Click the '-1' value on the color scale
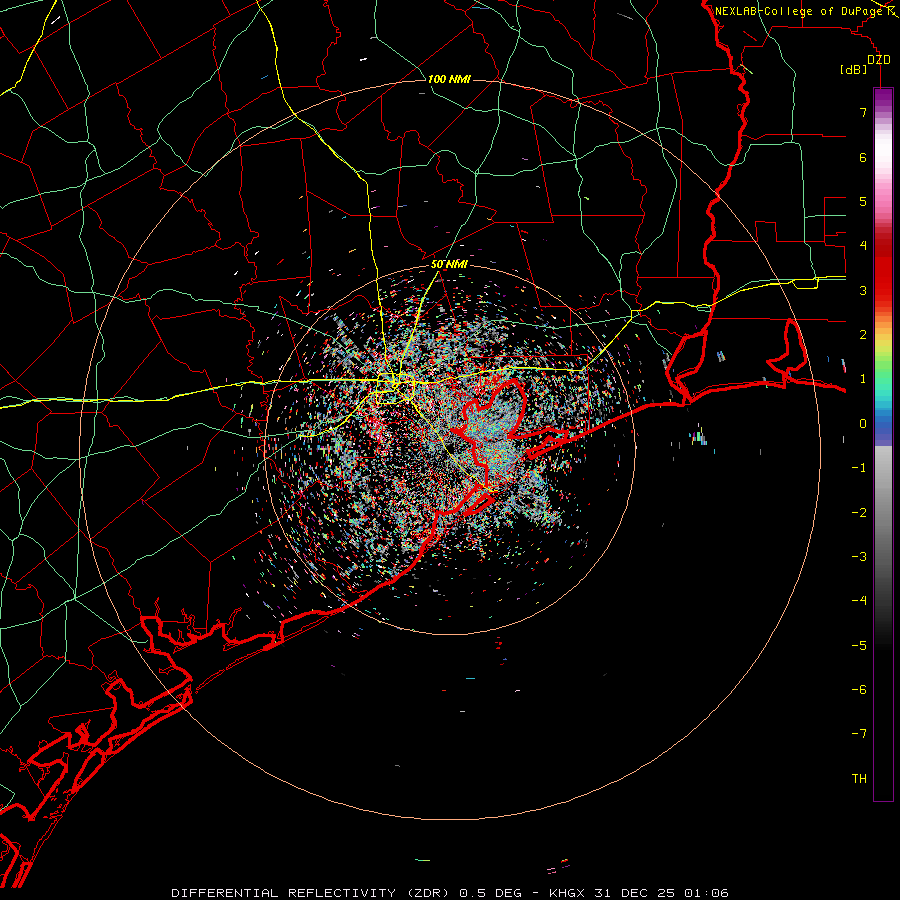The height and width of the screenshot is (900, 900). point(859,468)
